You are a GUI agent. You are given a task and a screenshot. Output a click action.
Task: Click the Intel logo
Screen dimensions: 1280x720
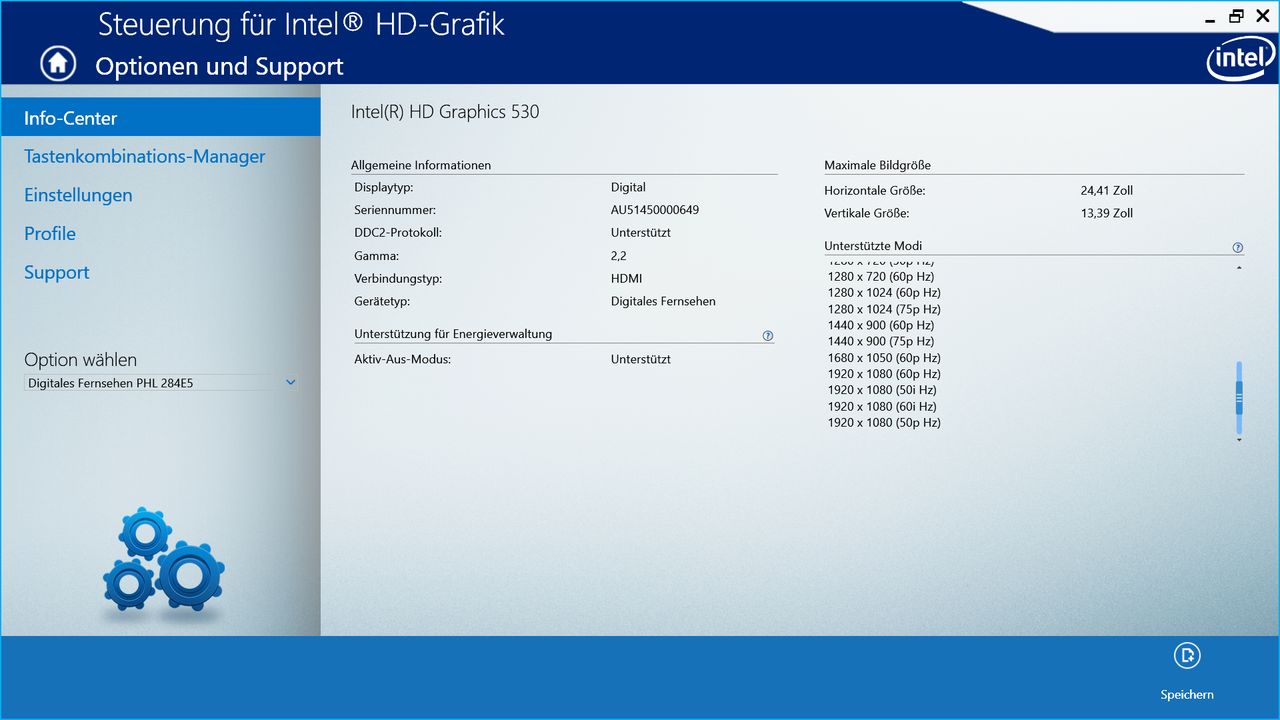pyautogui.click(x=1241, y=60)
